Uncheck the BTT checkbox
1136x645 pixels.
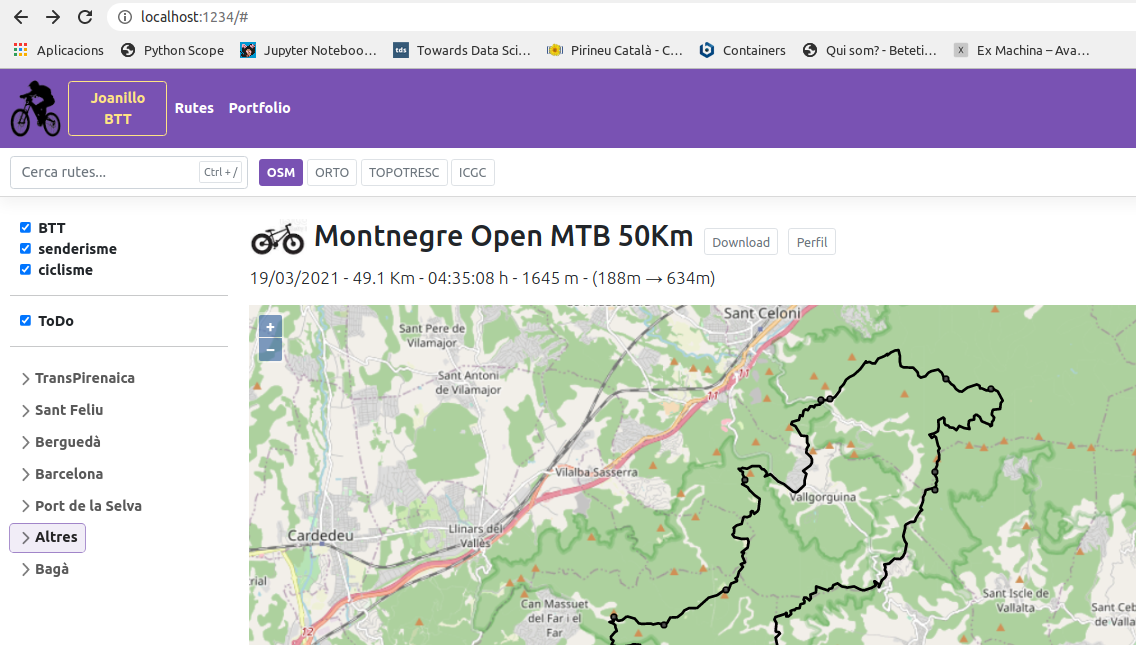pos(26,228)
